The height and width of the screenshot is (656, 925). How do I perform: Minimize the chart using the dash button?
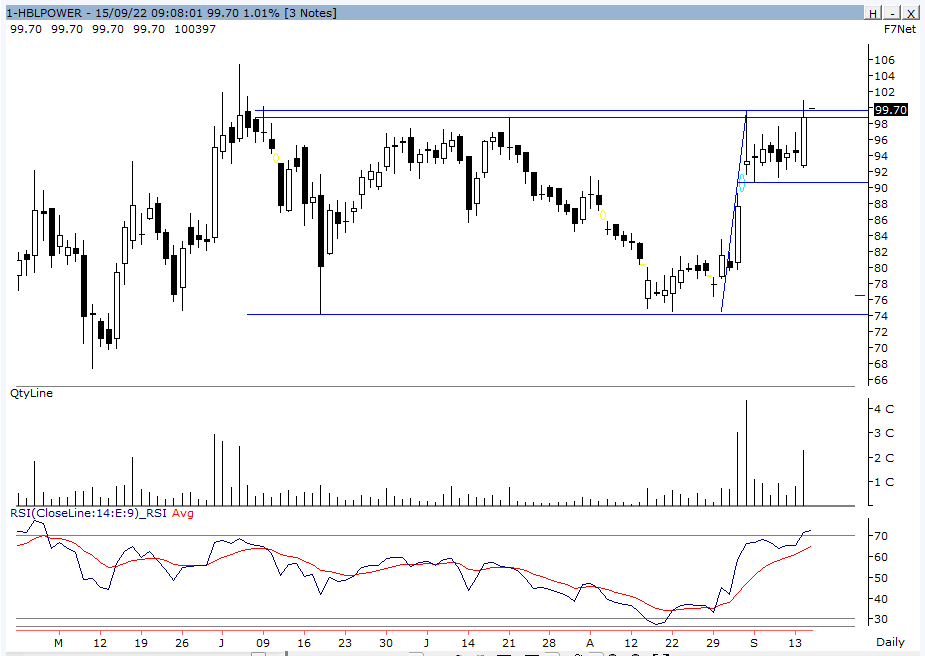(x=893, y=13)
